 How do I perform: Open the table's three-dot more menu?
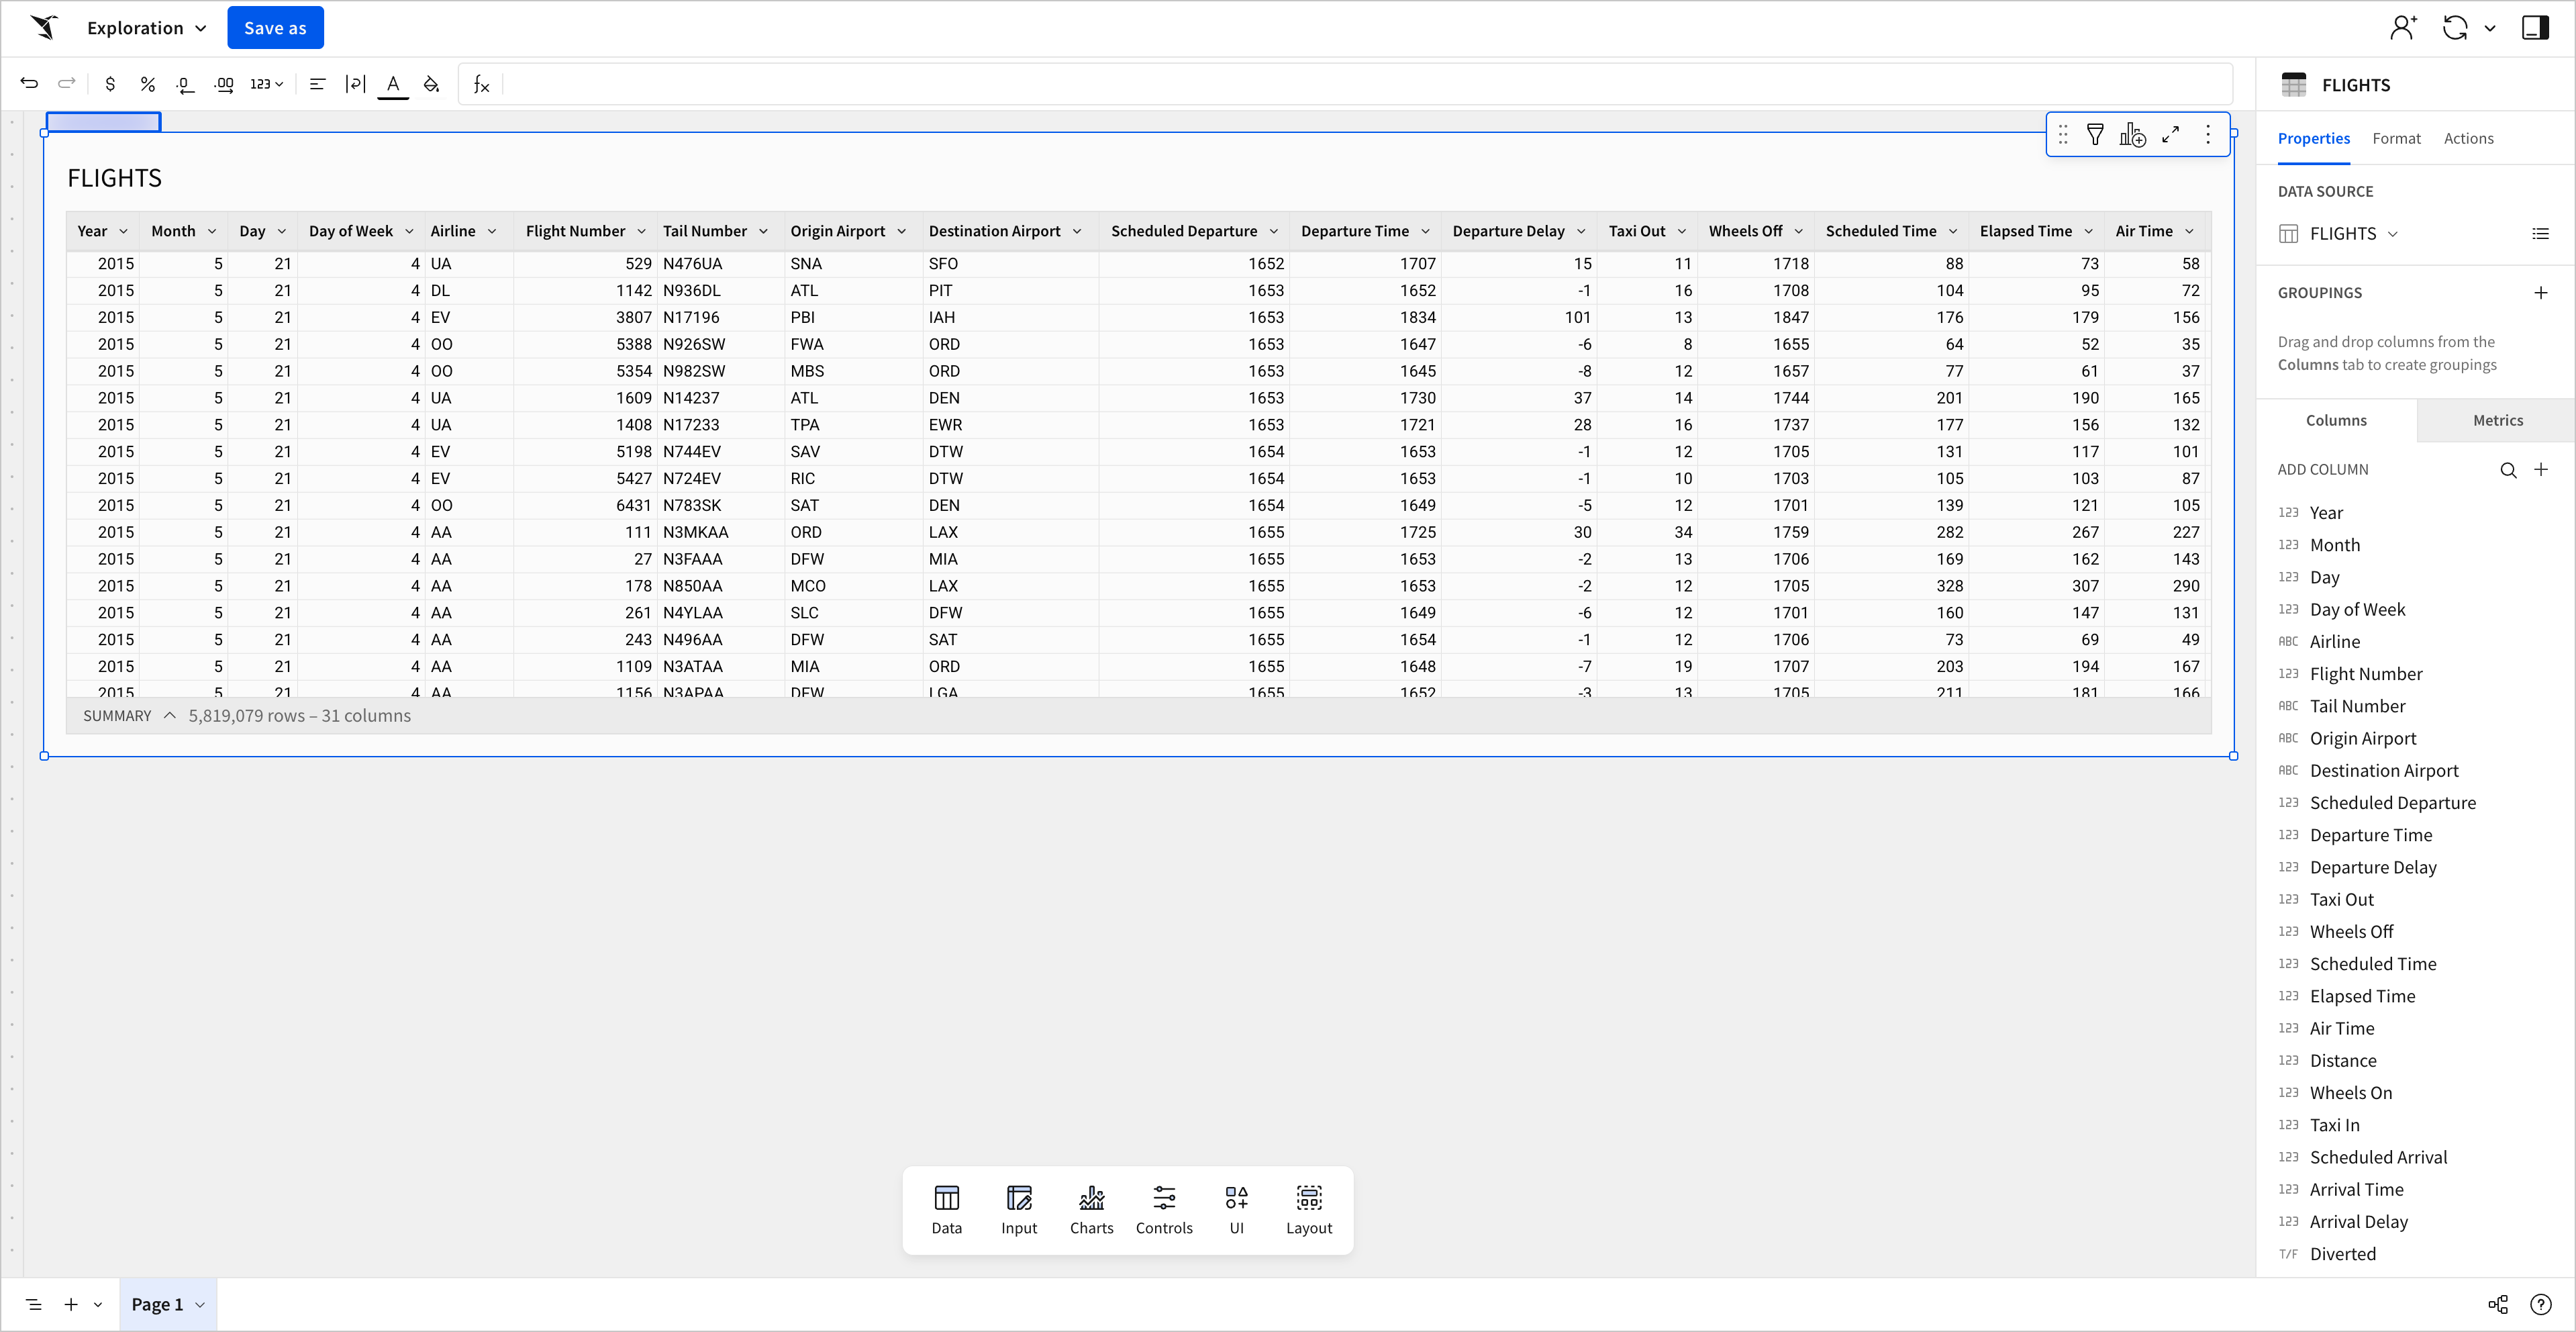coord(2208,135)
